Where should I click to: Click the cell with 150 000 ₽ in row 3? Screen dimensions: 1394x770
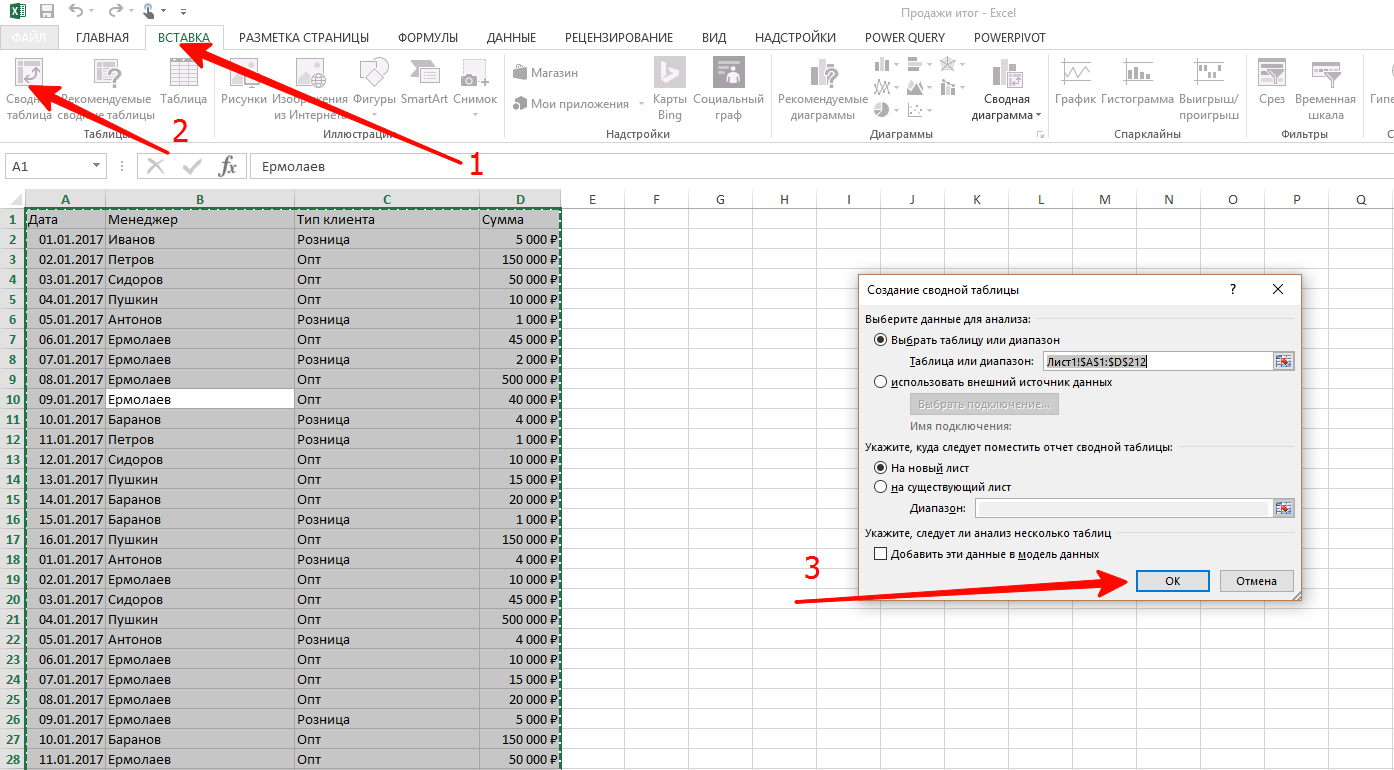(x=520, y=259)
